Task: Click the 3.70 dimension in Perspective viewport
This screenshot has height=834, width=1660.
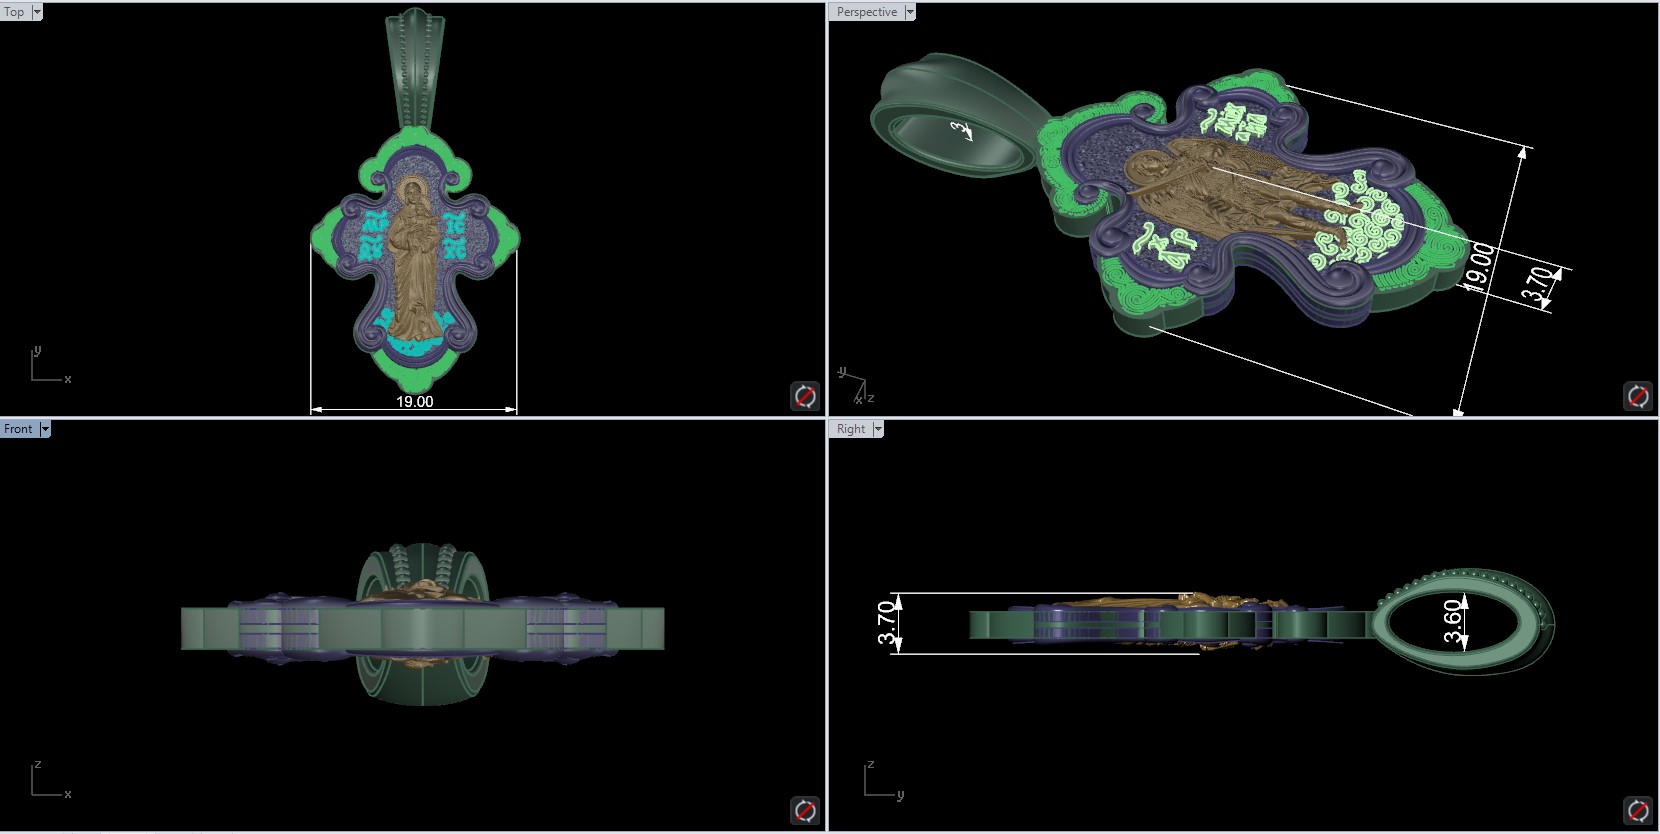Action: coord(1539,283)
